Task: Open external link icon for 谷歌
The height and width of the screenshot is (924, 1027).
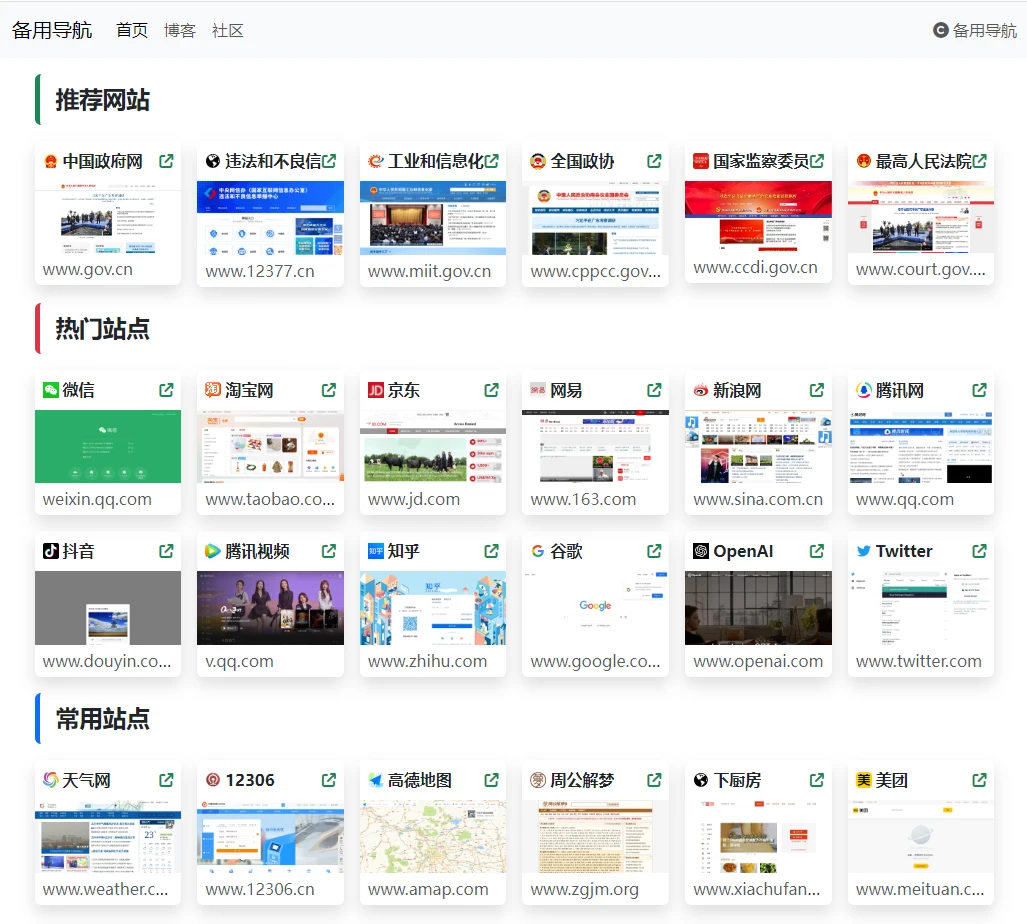Action: click(x=654, y=551)
